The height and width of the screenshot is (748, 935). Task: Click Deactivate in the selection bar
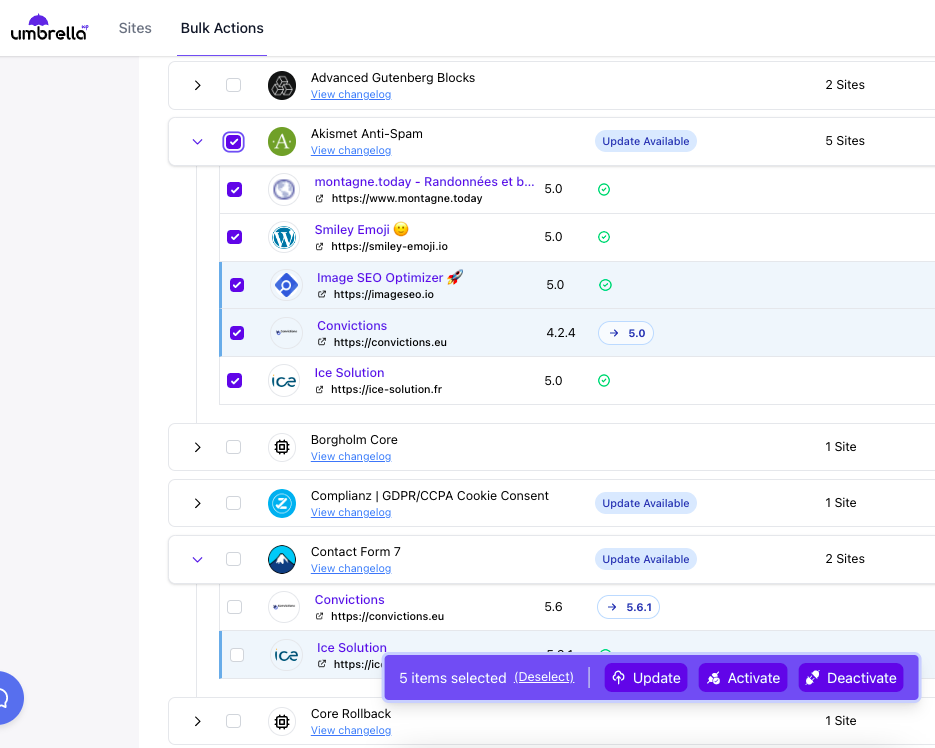tap(851, 678)
